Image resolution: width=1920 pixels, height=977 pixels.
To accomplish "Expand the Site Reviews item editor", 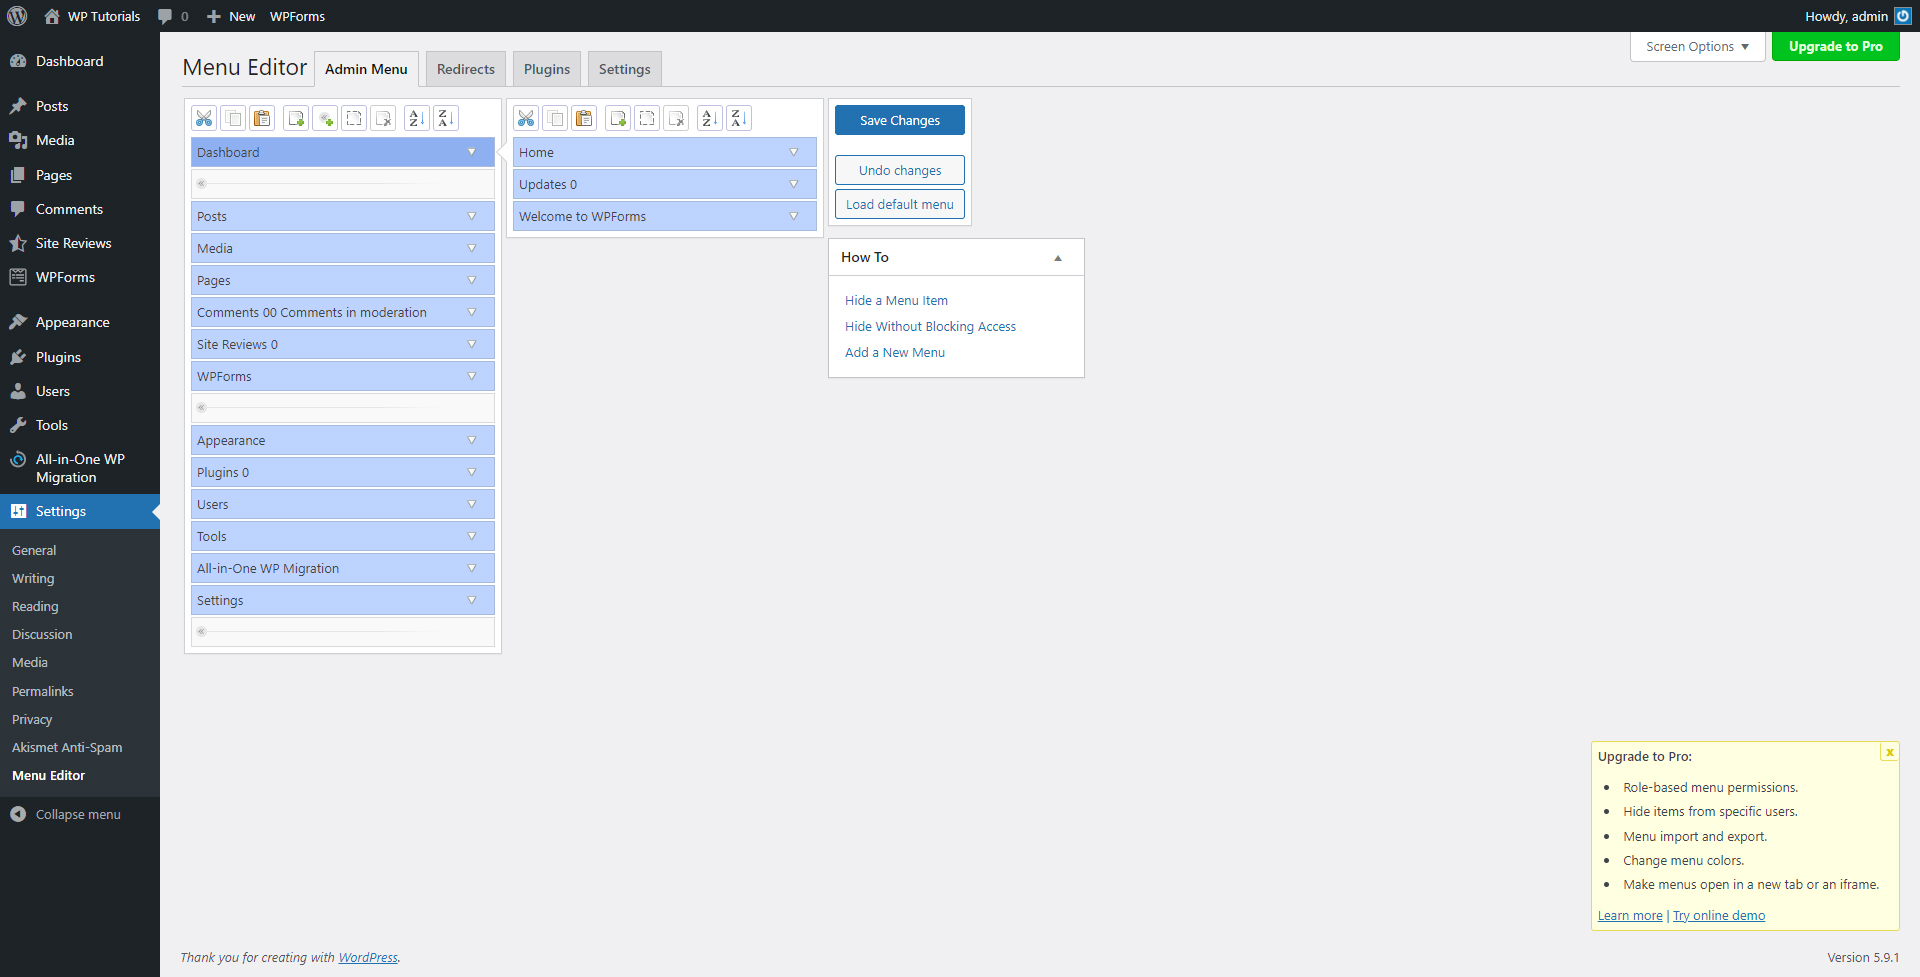I will pyautogui.click(x=472, y=344).
